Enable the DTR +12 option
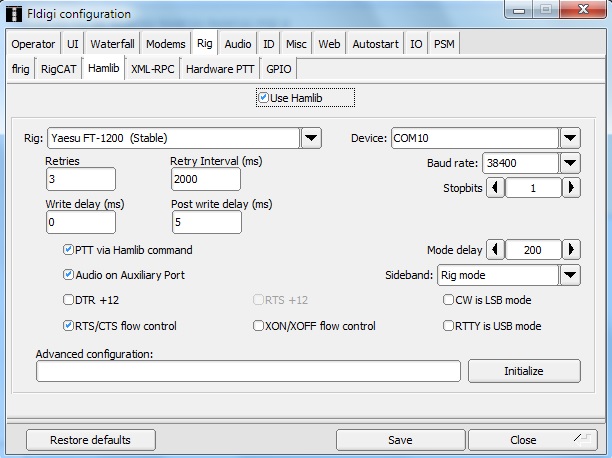The image size is (612, 458). tap(68, 300)
